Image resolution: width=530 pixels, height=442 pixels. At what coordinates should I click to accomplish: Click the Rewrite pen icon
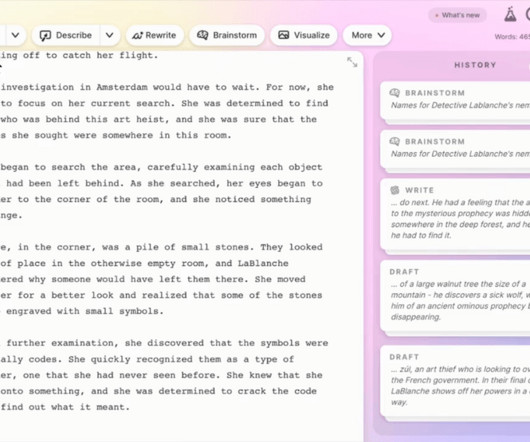(x=137, y=35)
